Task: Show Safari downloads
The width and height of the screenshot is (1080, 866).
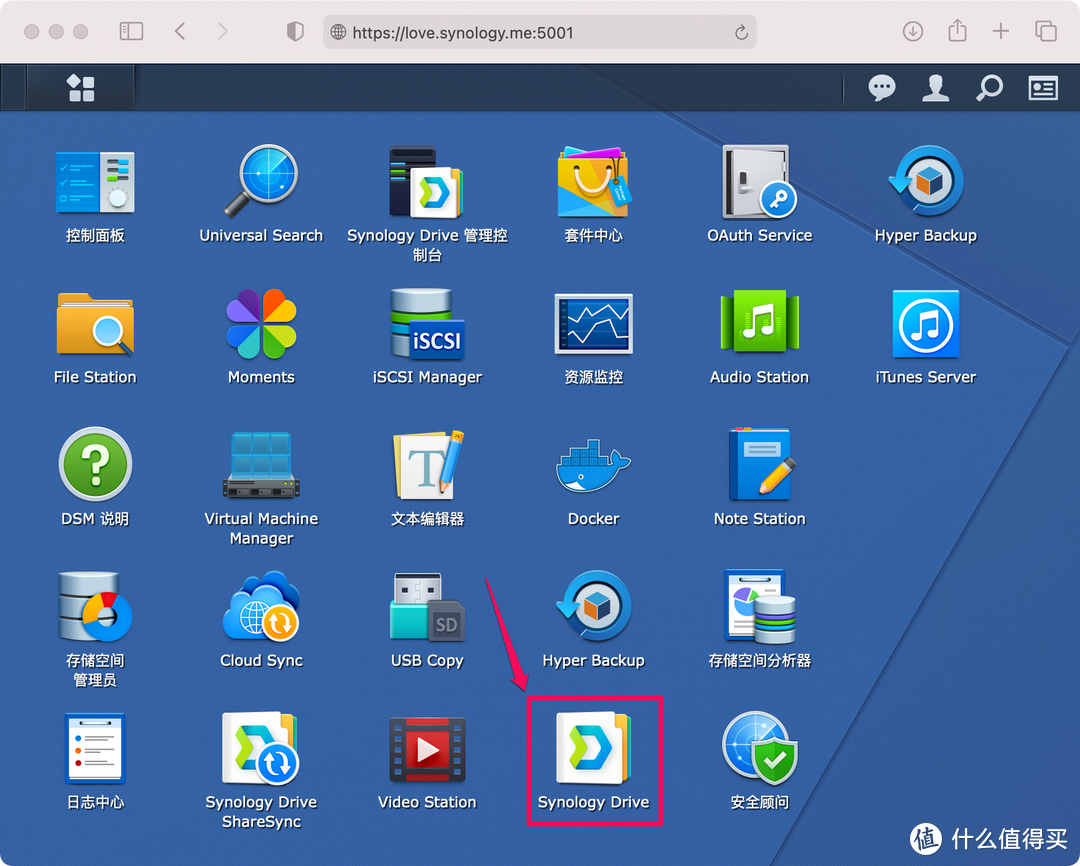Action: [913, 32]
